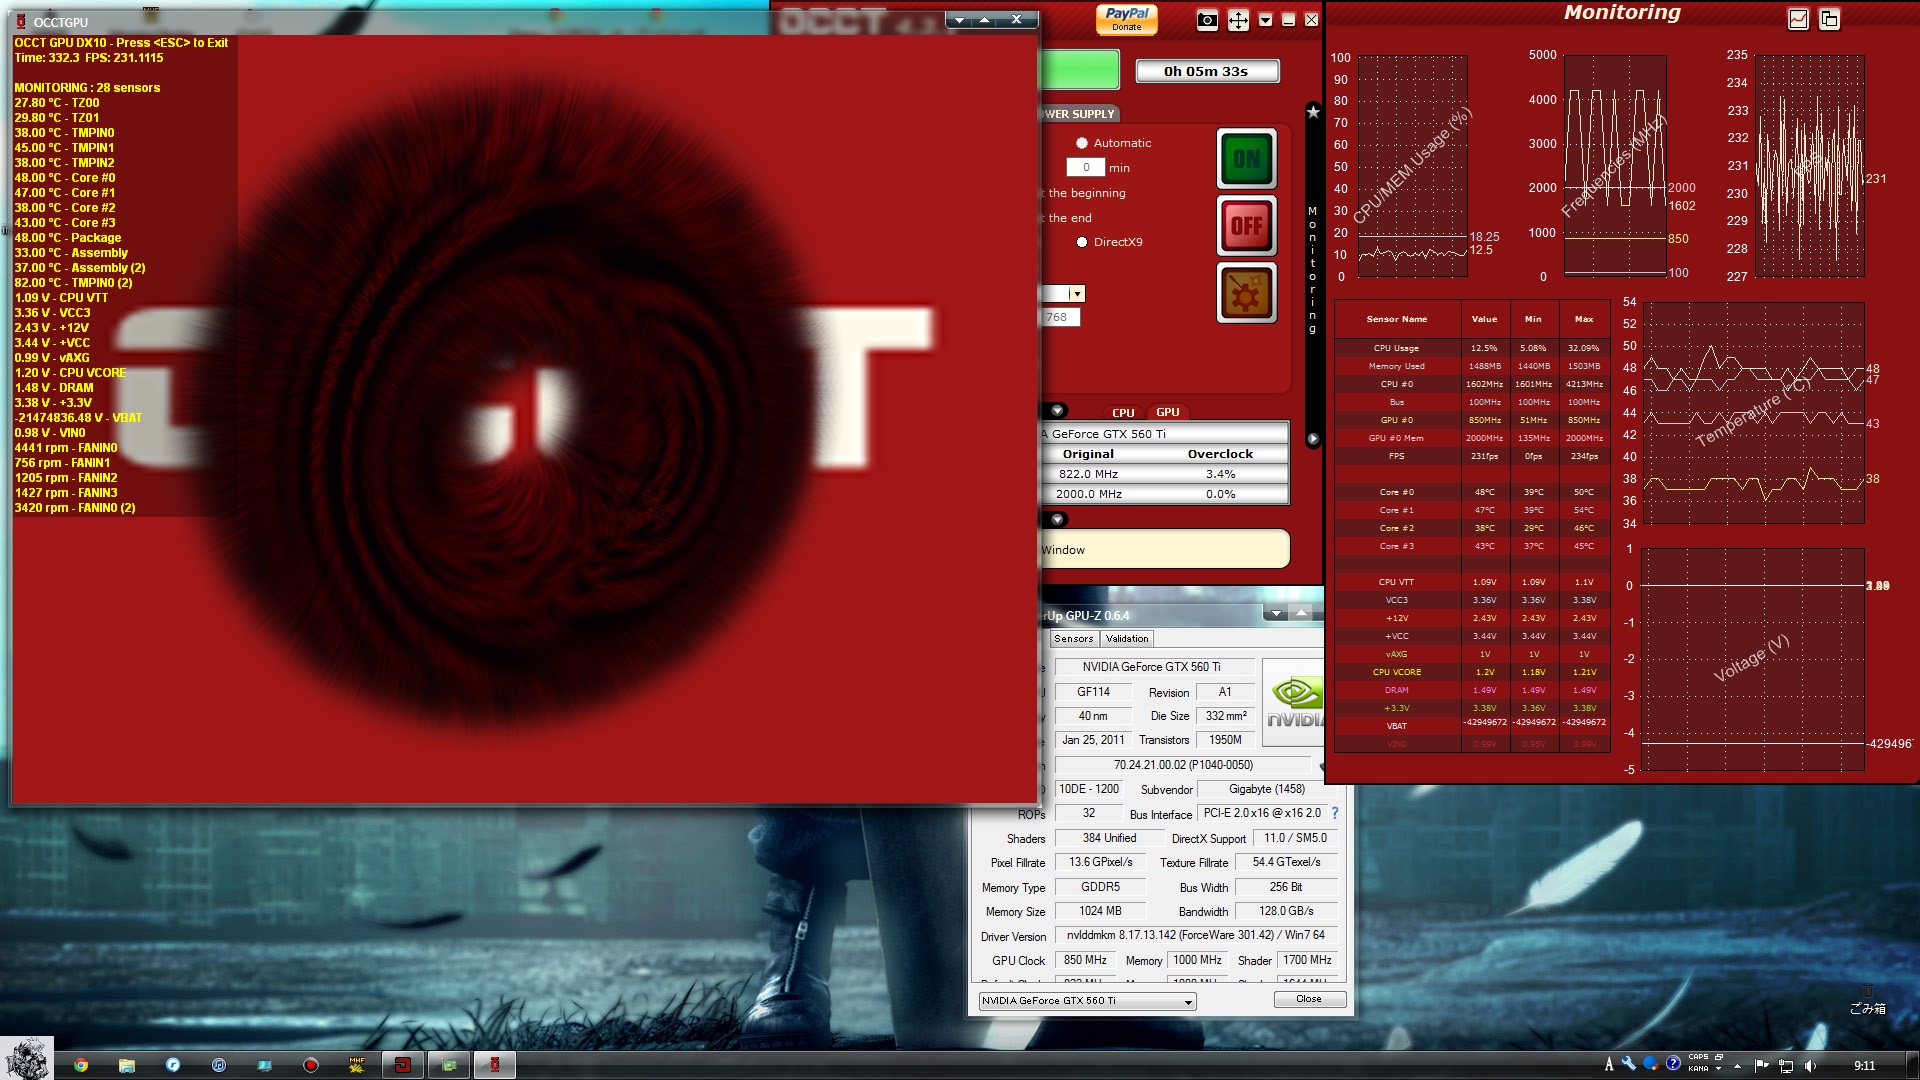The height and width of the screenshot is (1080, 1920).
Task: Select the DirectX9 radio option
Action: point(1082,242)
